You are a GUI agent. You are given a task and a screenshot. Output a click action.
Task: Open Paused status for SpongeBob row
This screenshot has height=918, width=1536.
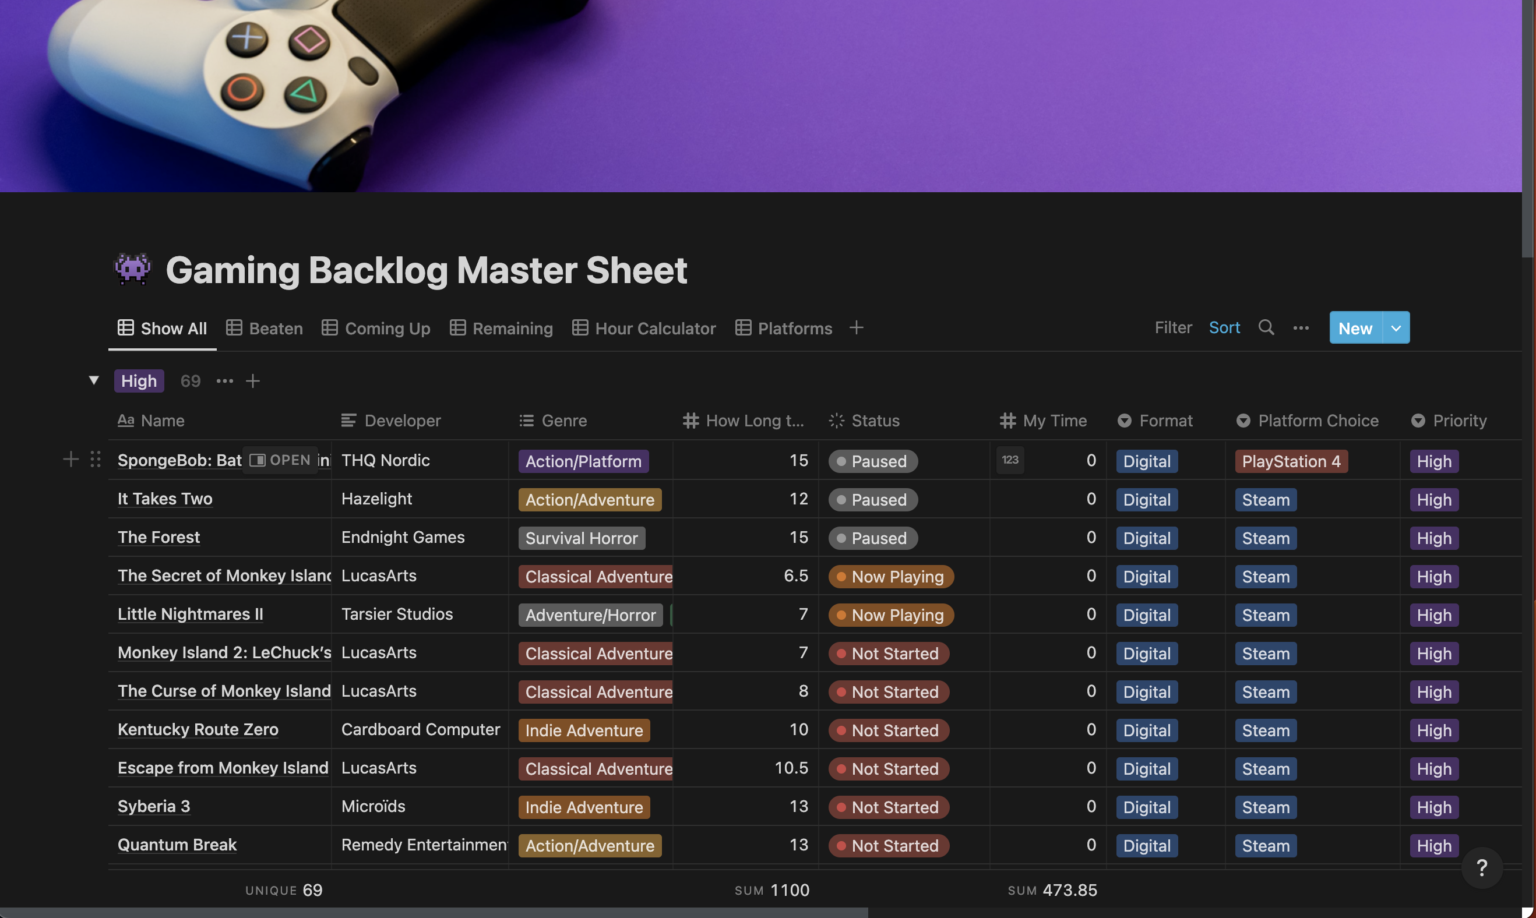coord(873,461)
